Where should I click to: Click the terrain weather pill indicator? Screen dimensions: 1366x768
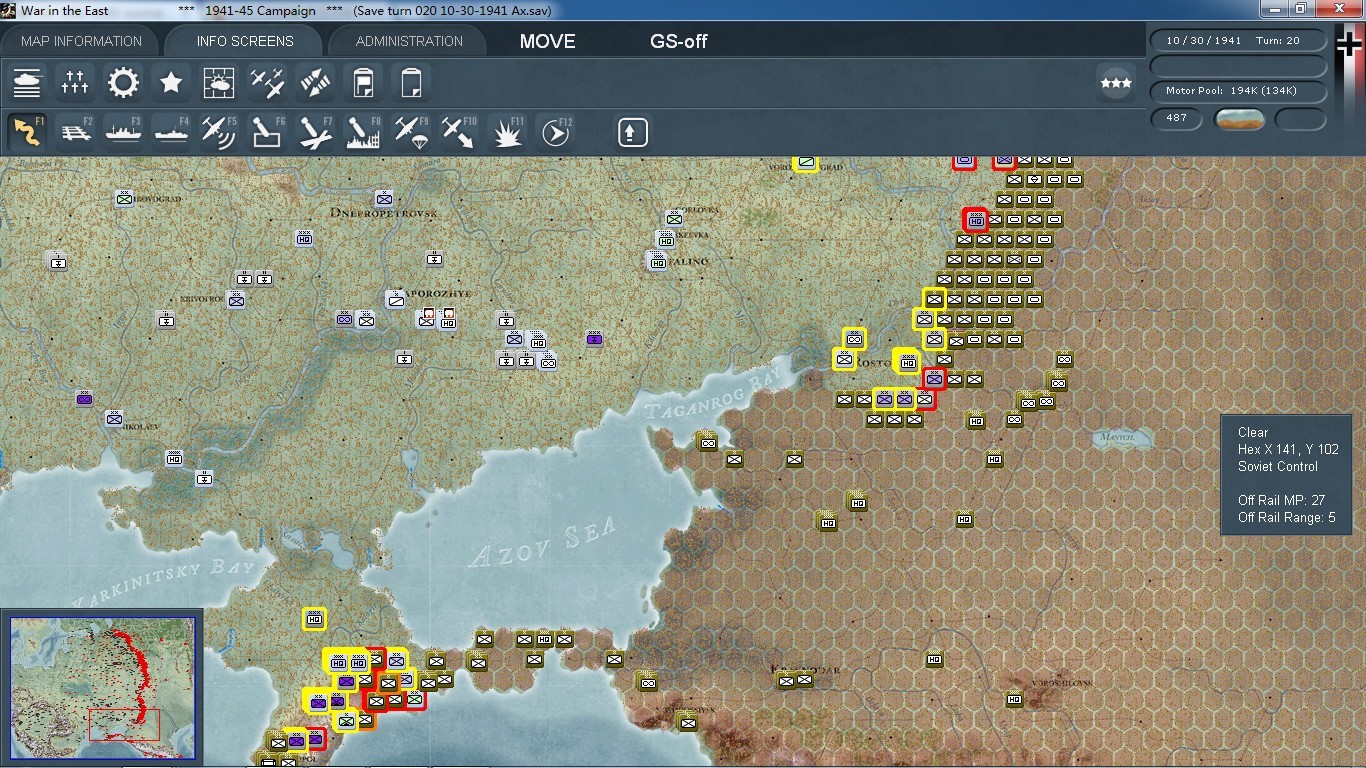pos(1239,119)
